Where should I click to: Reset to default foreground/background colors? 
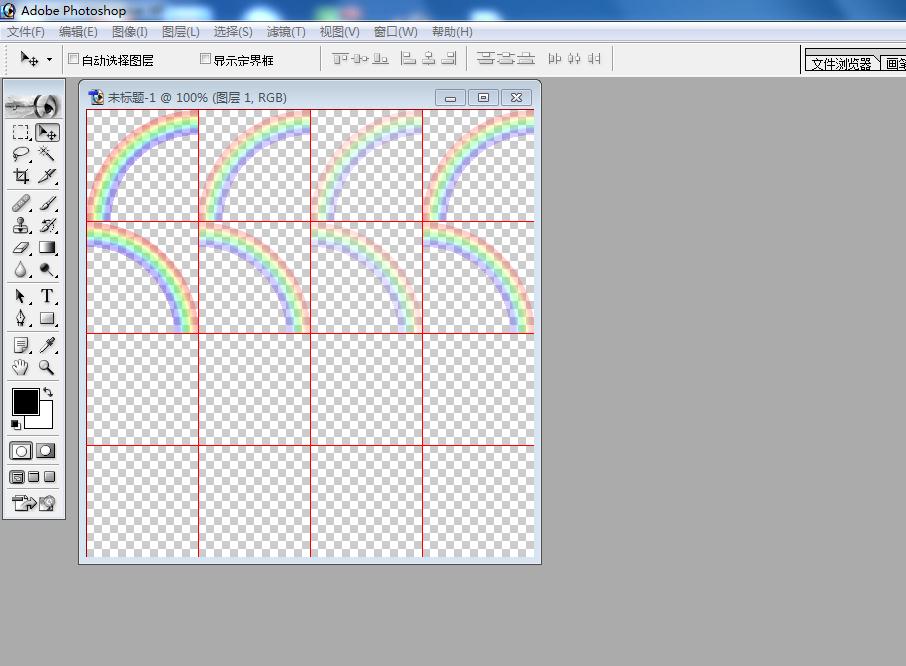point(16,425)
